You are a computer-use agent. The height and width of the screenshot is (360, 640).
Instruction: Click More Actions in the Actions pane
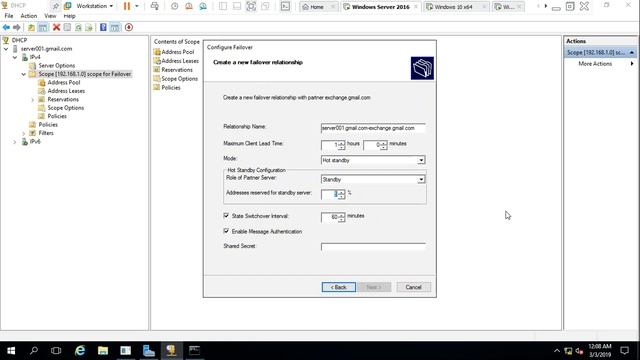pos(595,64)
